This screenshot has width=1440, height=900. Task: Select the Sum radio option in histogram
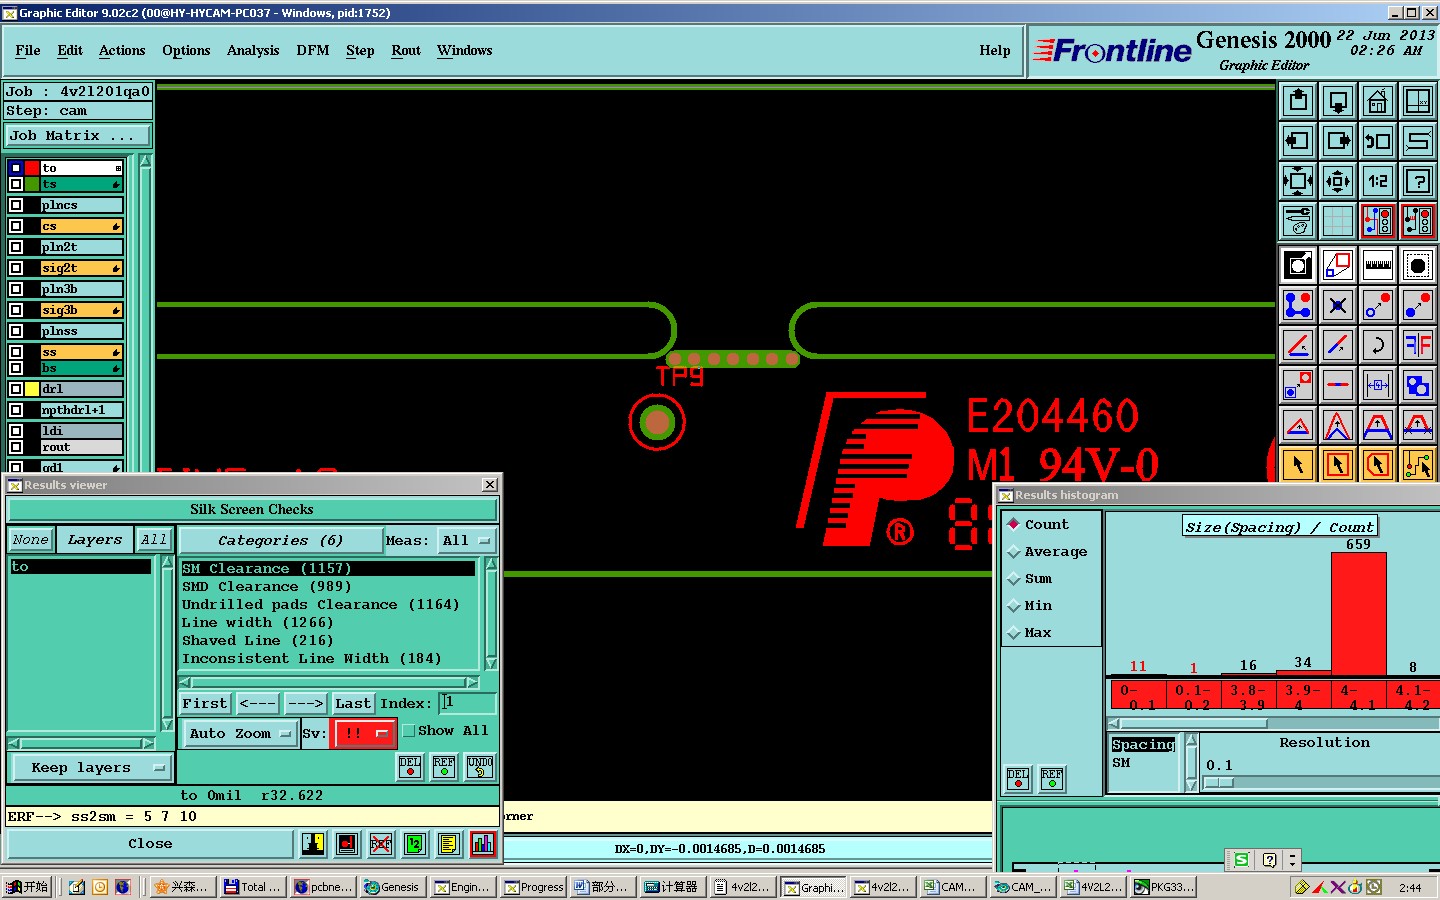click(1014, 579)
